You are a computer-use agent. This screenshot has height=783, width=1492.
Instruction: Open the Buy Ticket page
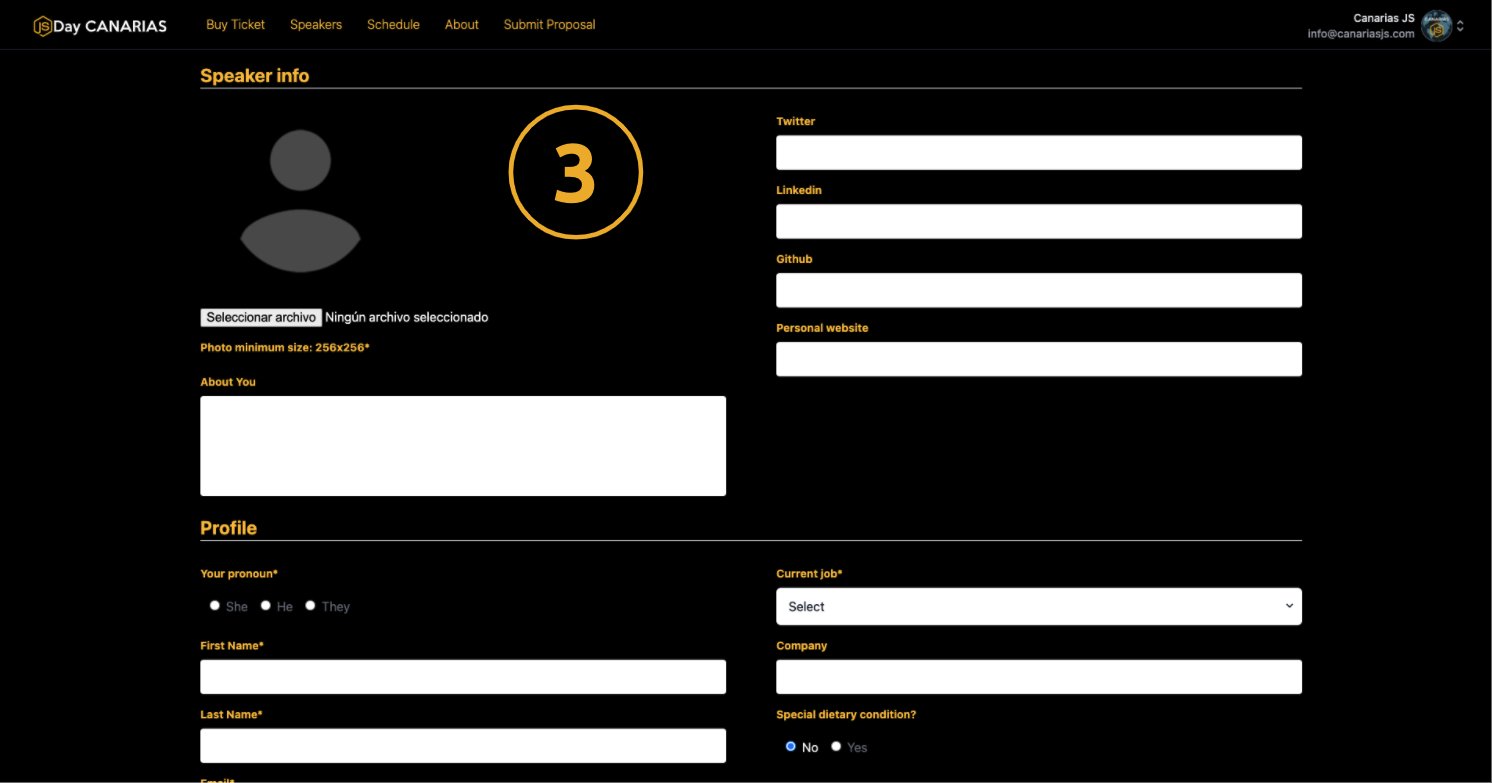[x=235, y=25]
